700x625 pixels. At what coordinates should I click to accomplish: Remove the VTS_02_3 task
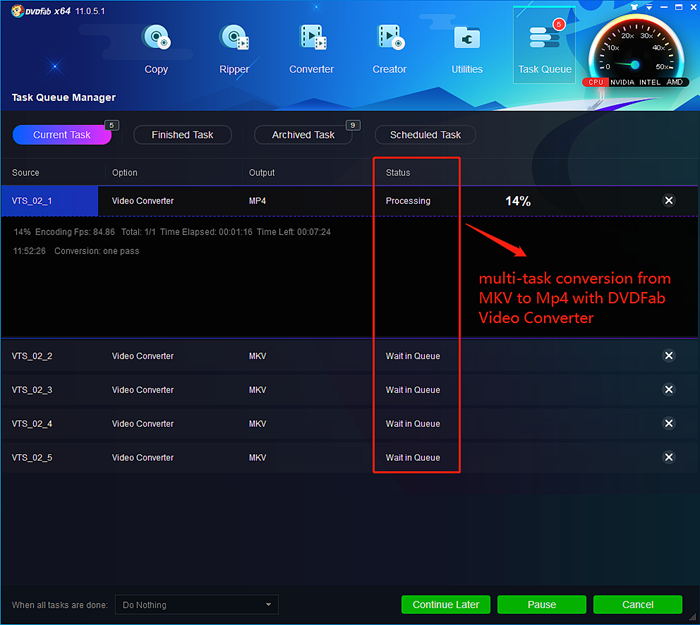(668, 389)
